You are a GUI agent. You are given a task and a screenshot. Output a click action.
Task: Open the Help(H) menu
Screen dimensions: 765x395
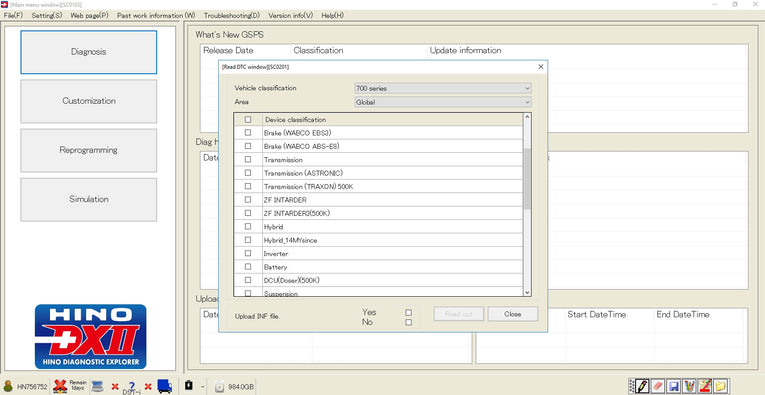[333, 15]
